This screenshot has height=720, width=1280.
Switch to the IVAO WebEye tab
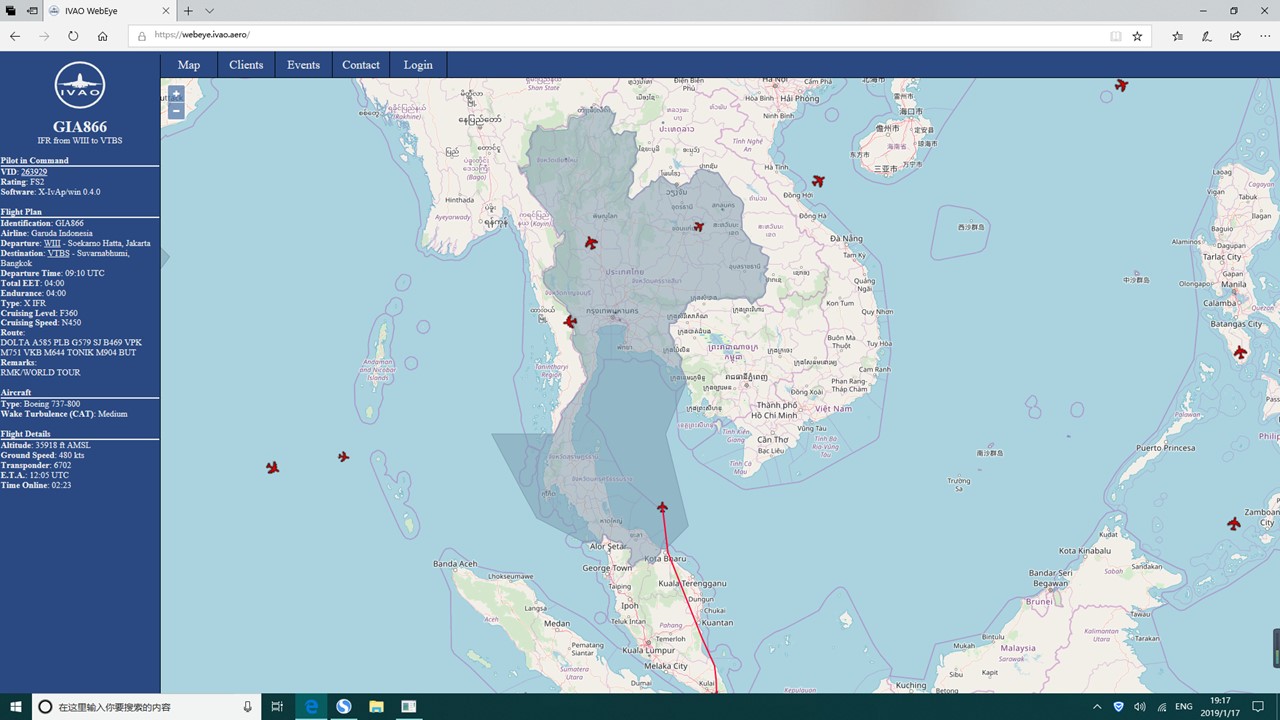[x=110, y=11]
